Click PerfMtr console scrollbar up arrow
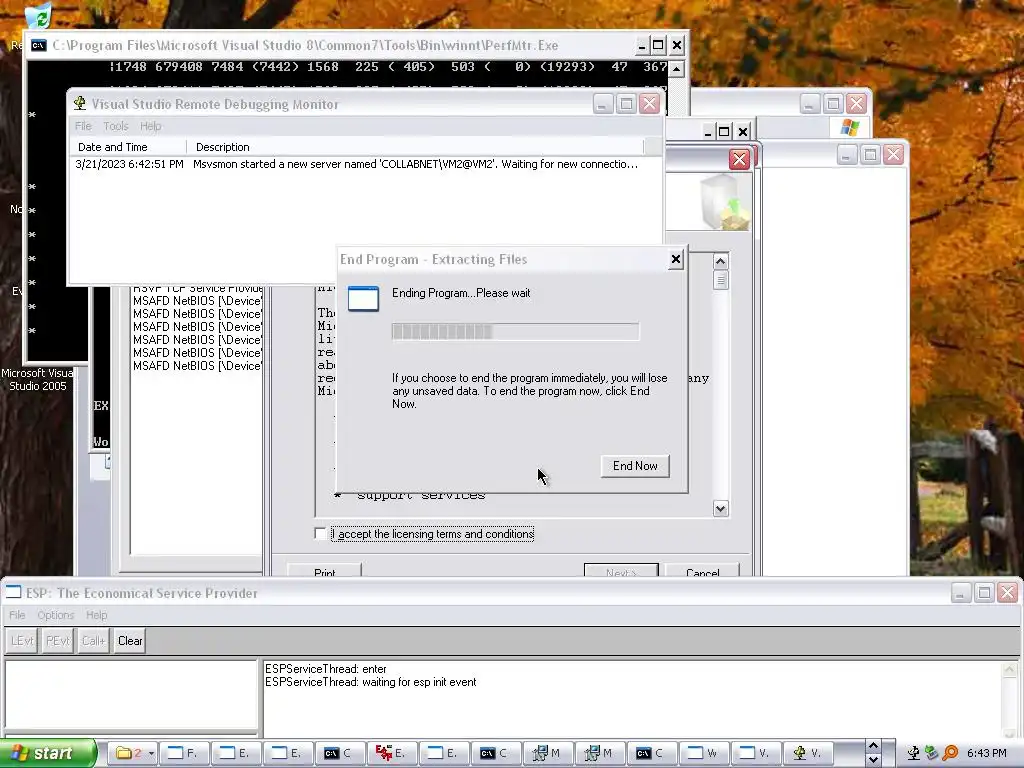This screenshot has width=1024, height=768. click(677, 68)
